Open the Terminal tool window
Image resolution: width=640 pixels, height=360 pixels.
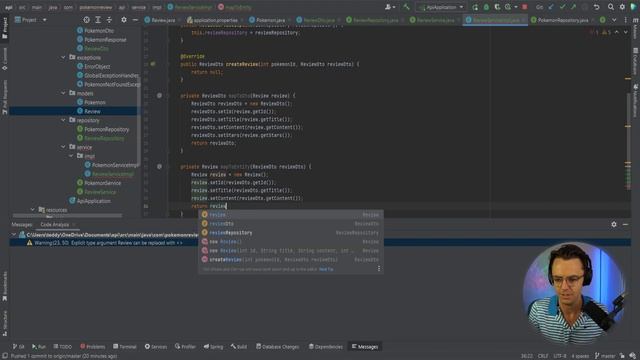coord(125,347)
